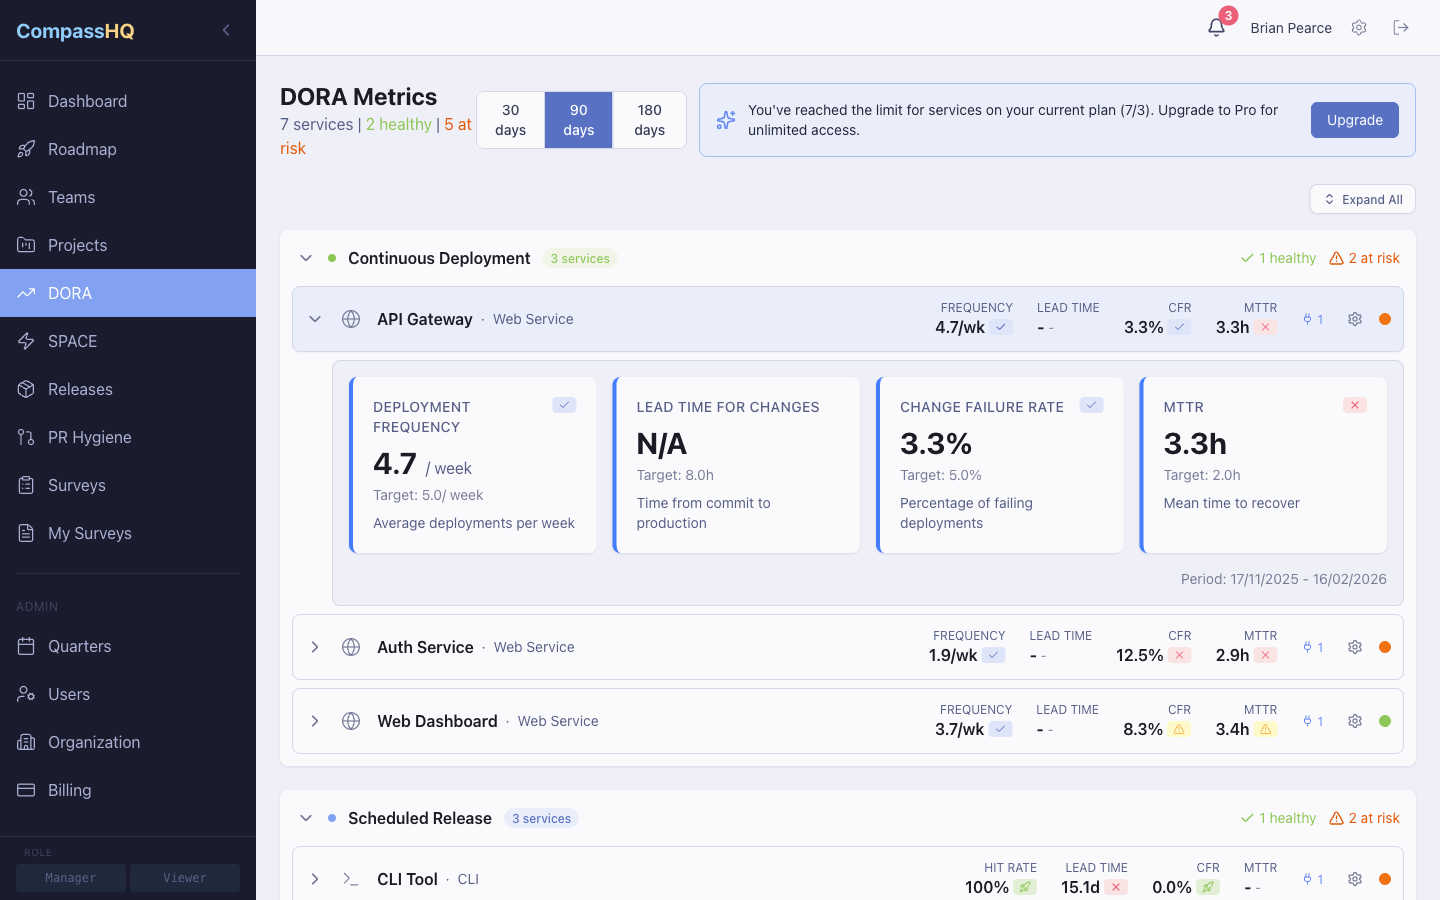
Task: Collapse the Continuous Deployment group
Action: (306, 258)
